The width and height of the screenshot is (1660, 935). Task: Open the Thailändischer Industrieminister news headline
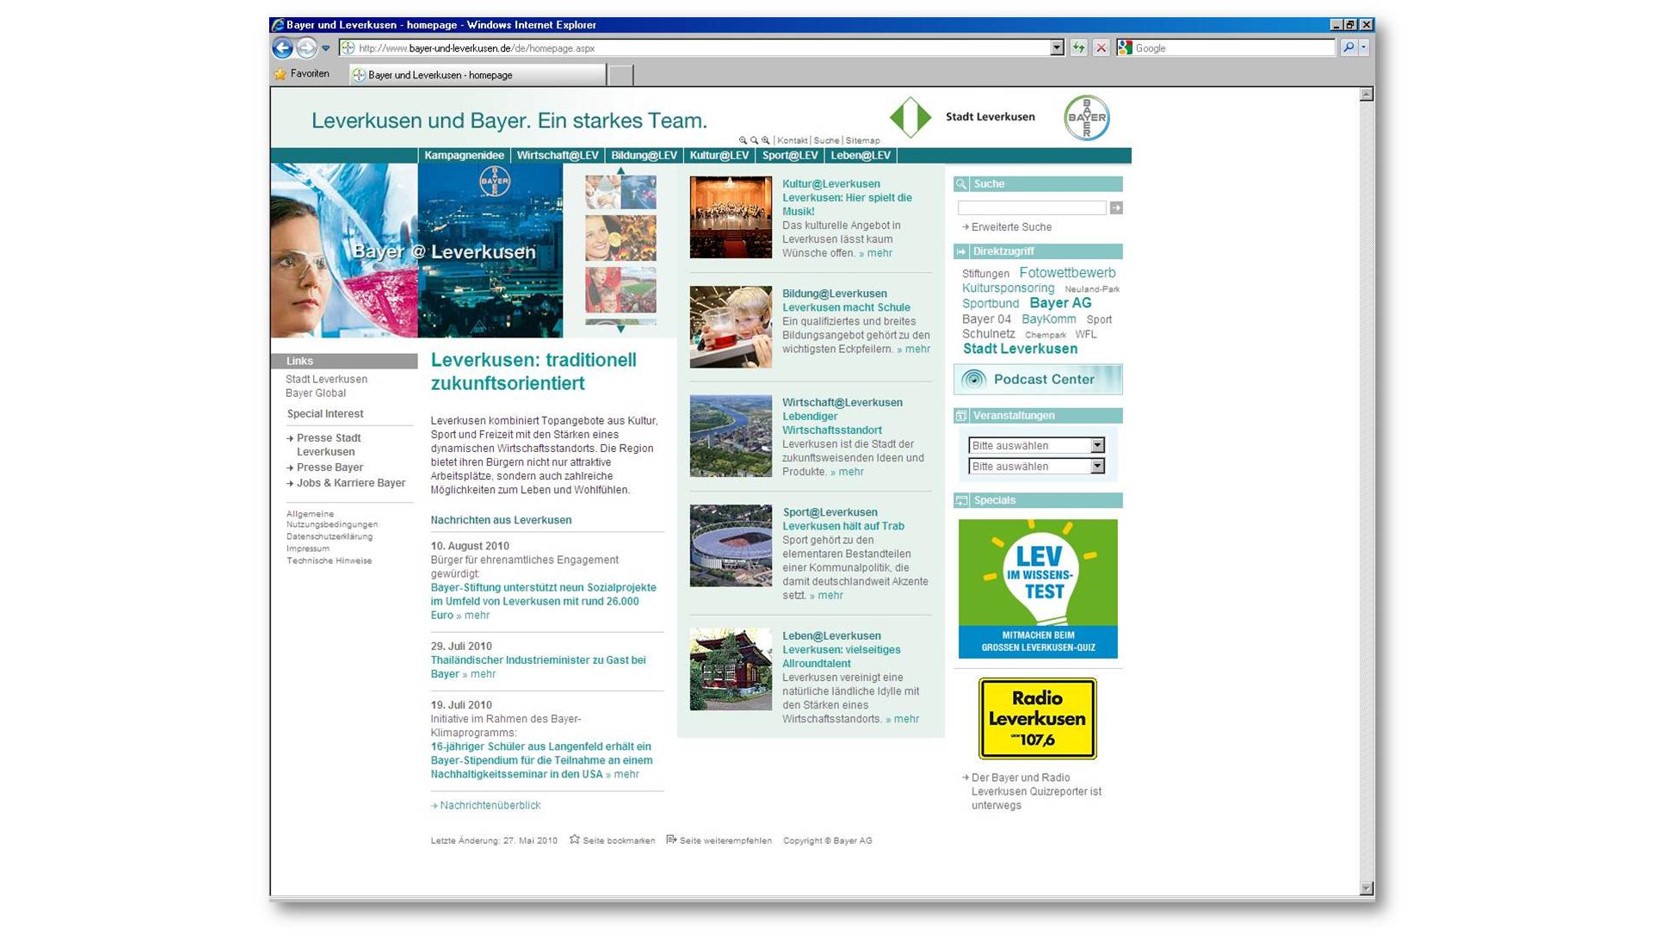click(538, 667)
